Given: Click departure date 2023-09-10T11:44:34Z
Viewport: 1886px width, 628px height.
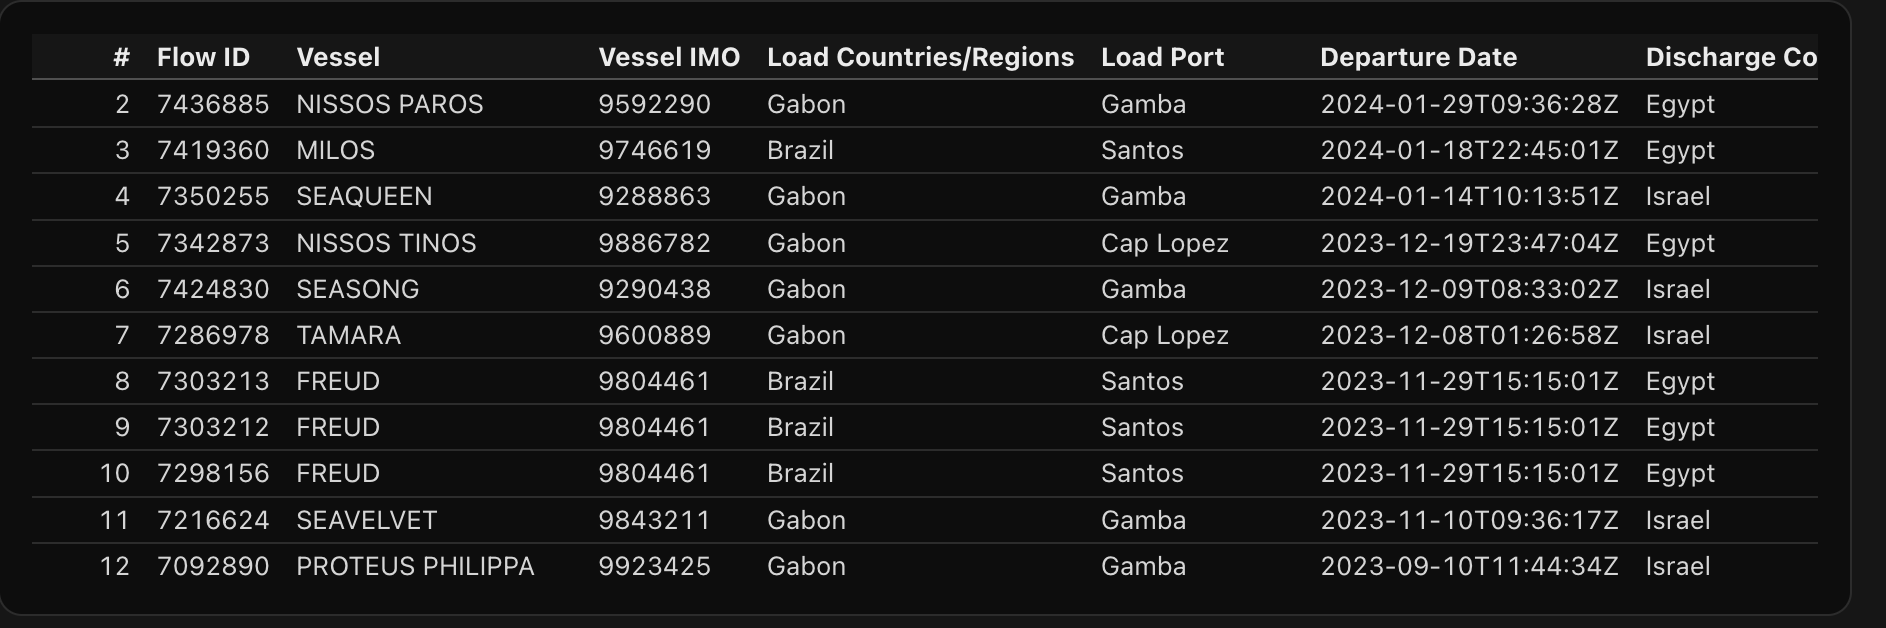Looking at the screenshot, I should [x=1468, y=566].
